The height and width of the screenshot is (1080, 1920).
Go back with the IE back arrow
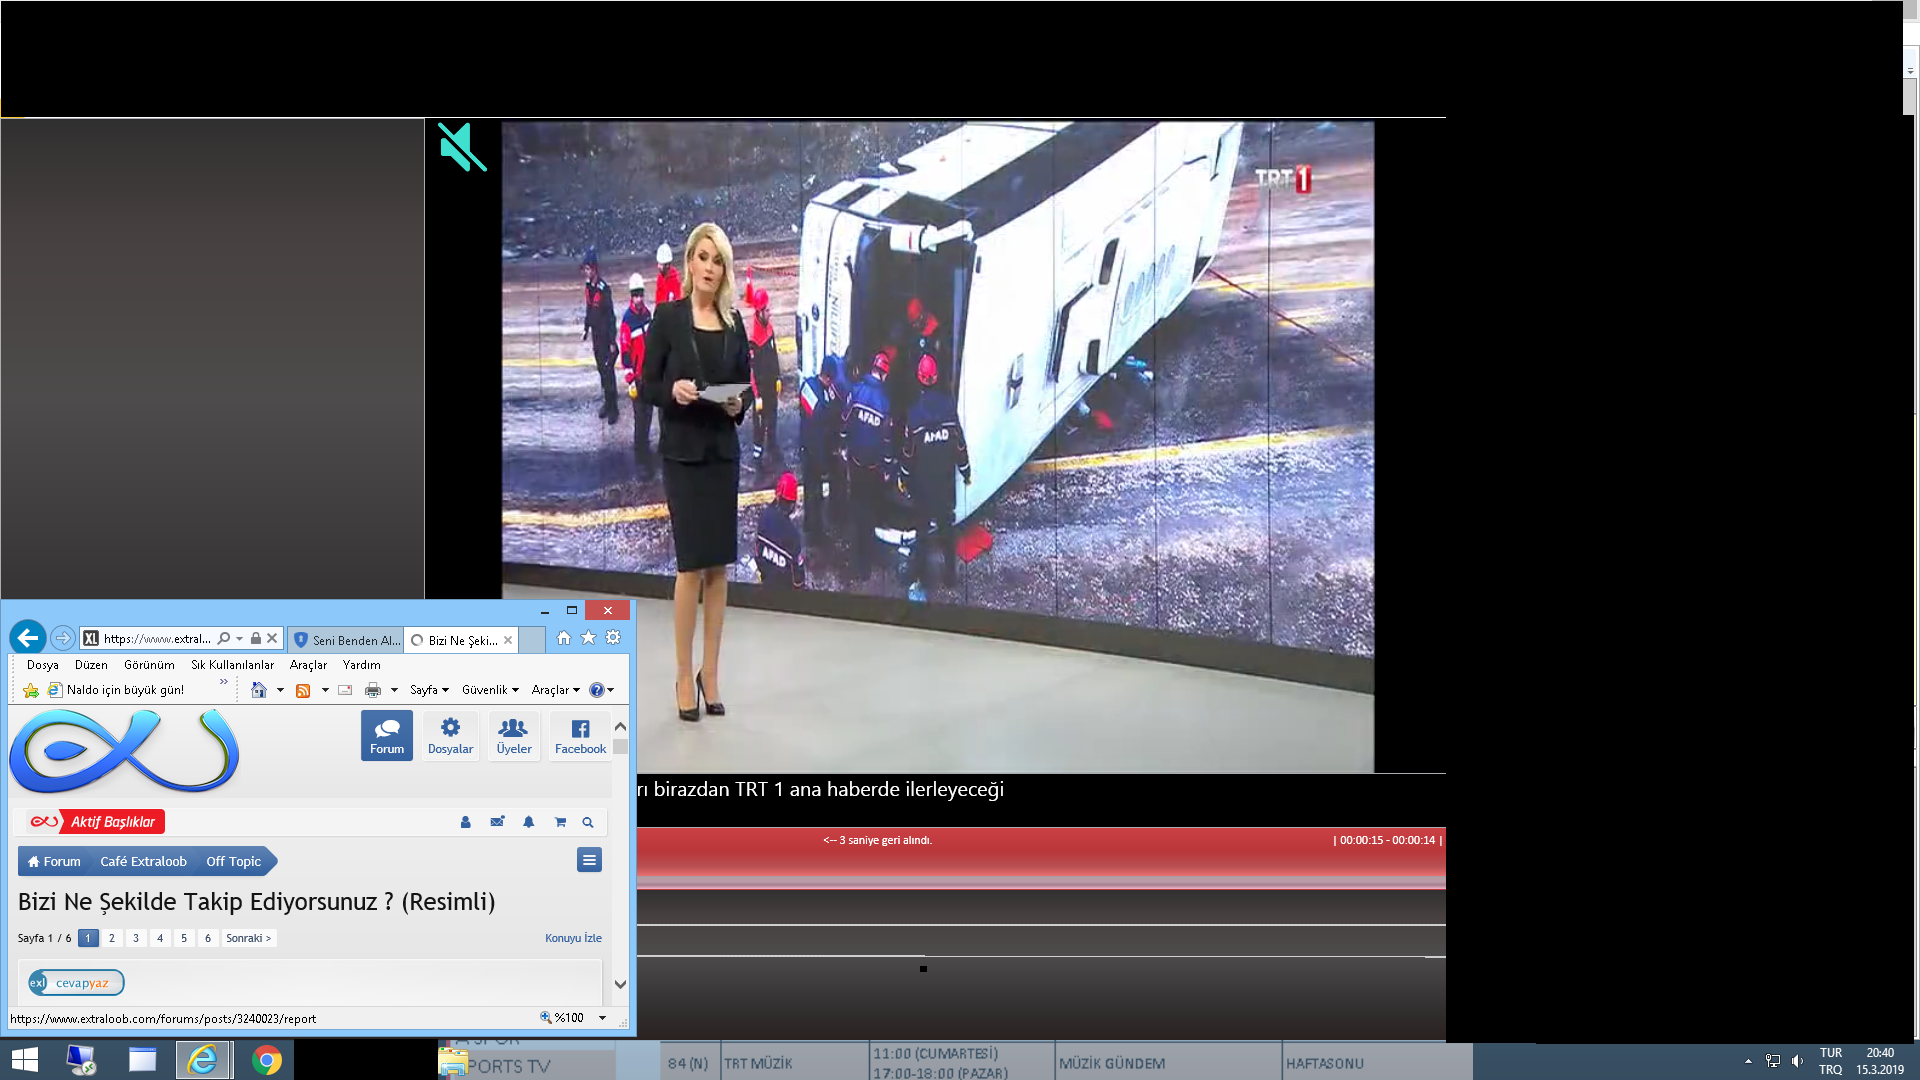[x=28, y=637]
